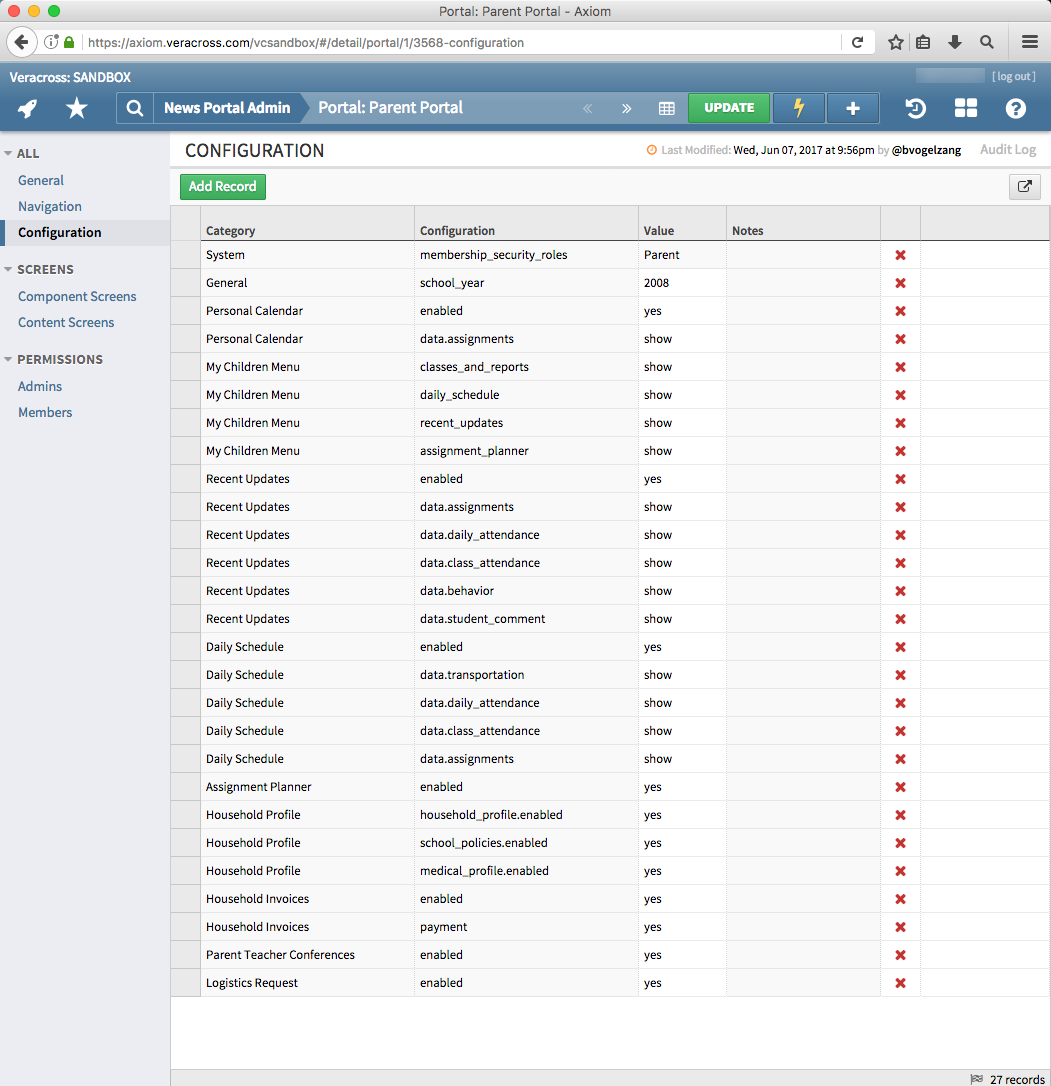Screen dimensions: 1051x1086
Task: Open the help question mark icon
Action: click(1015, 108)
